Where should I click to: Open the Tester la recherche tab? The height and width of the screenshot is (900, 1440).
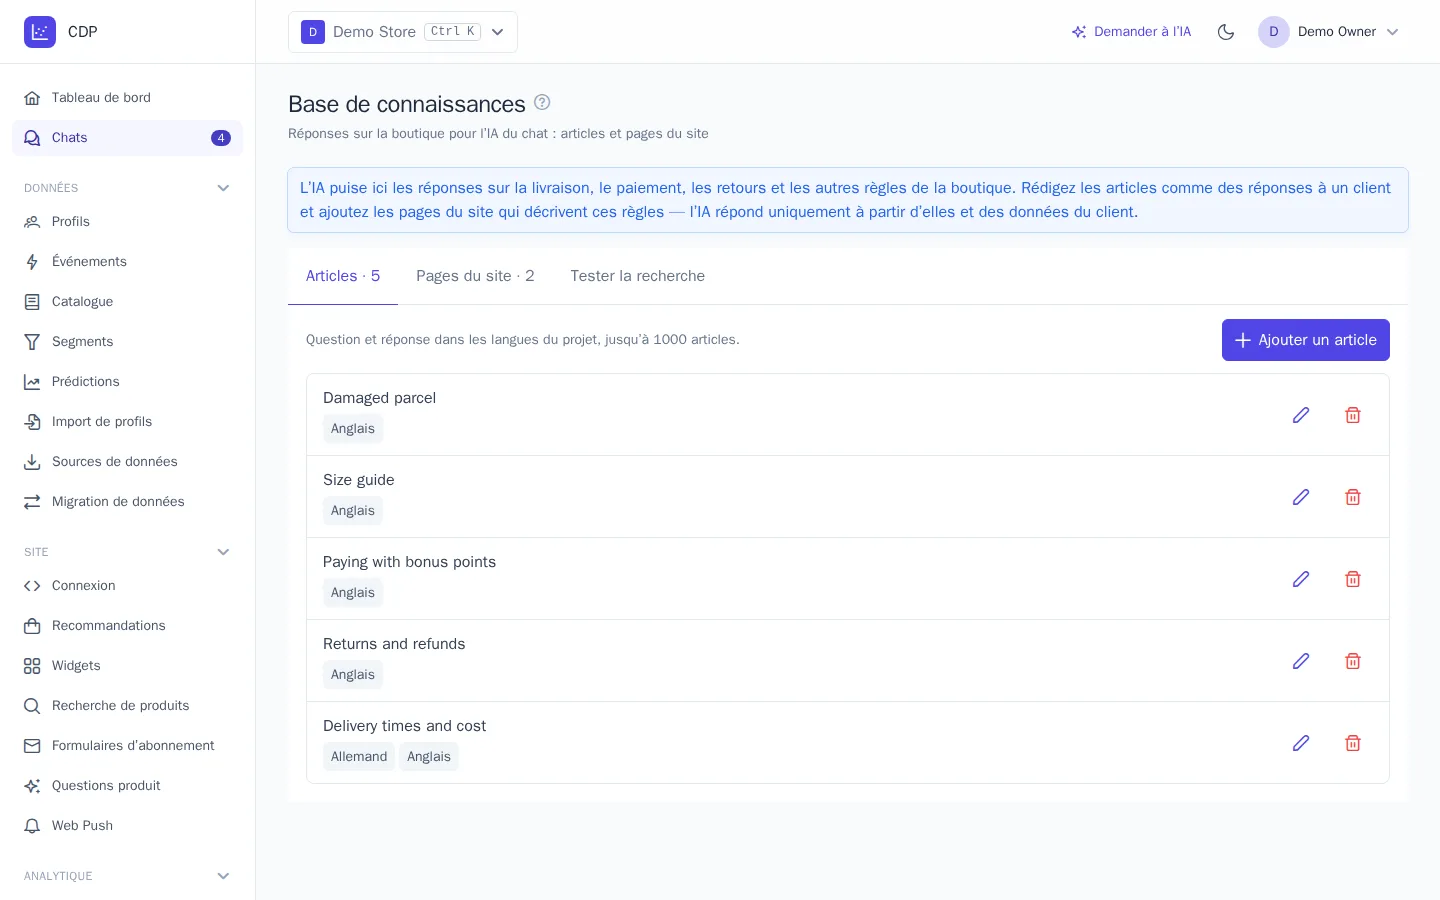(638, 276)
